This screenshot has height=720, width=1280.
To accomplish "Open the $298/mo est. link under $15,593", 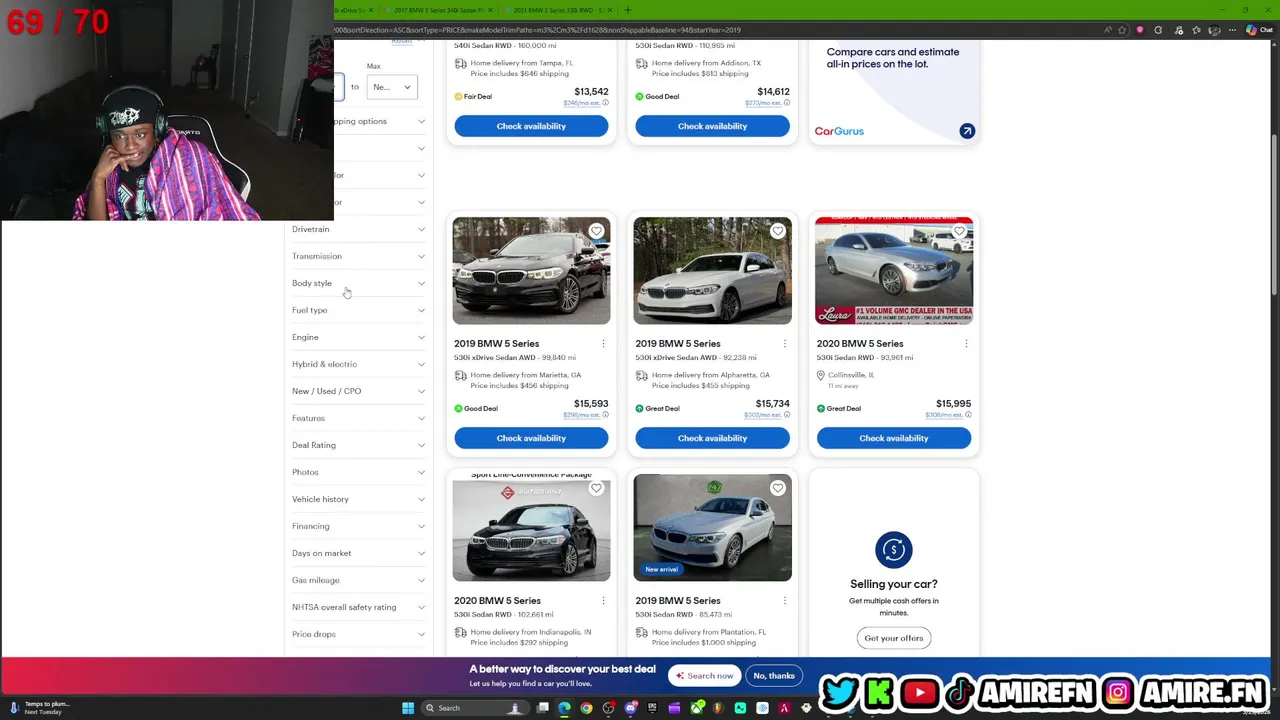I will [x=581, y=415].
